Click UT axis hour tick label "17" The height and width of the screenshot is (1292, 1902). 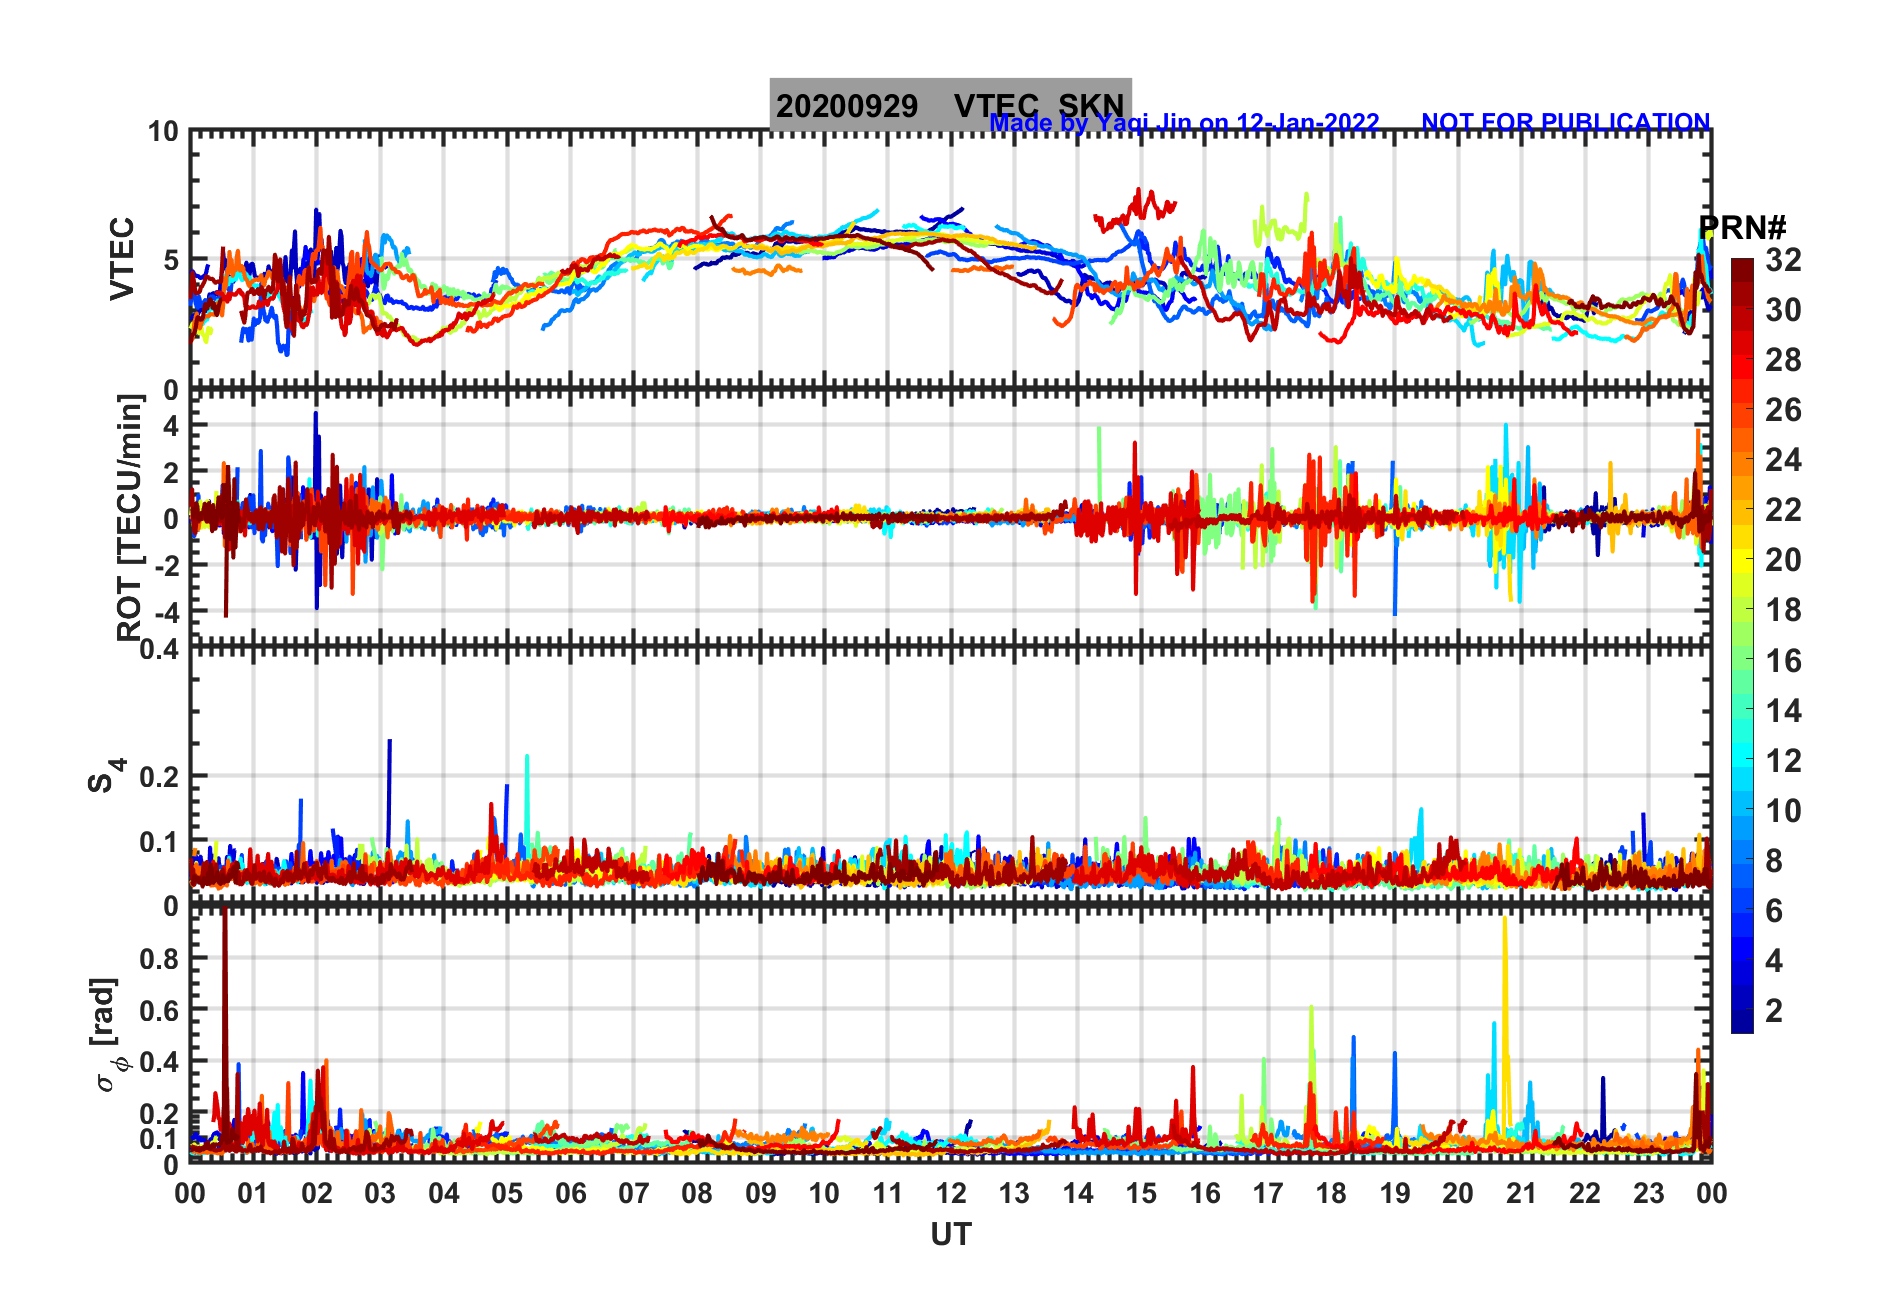click(x=1268, y=1193)
